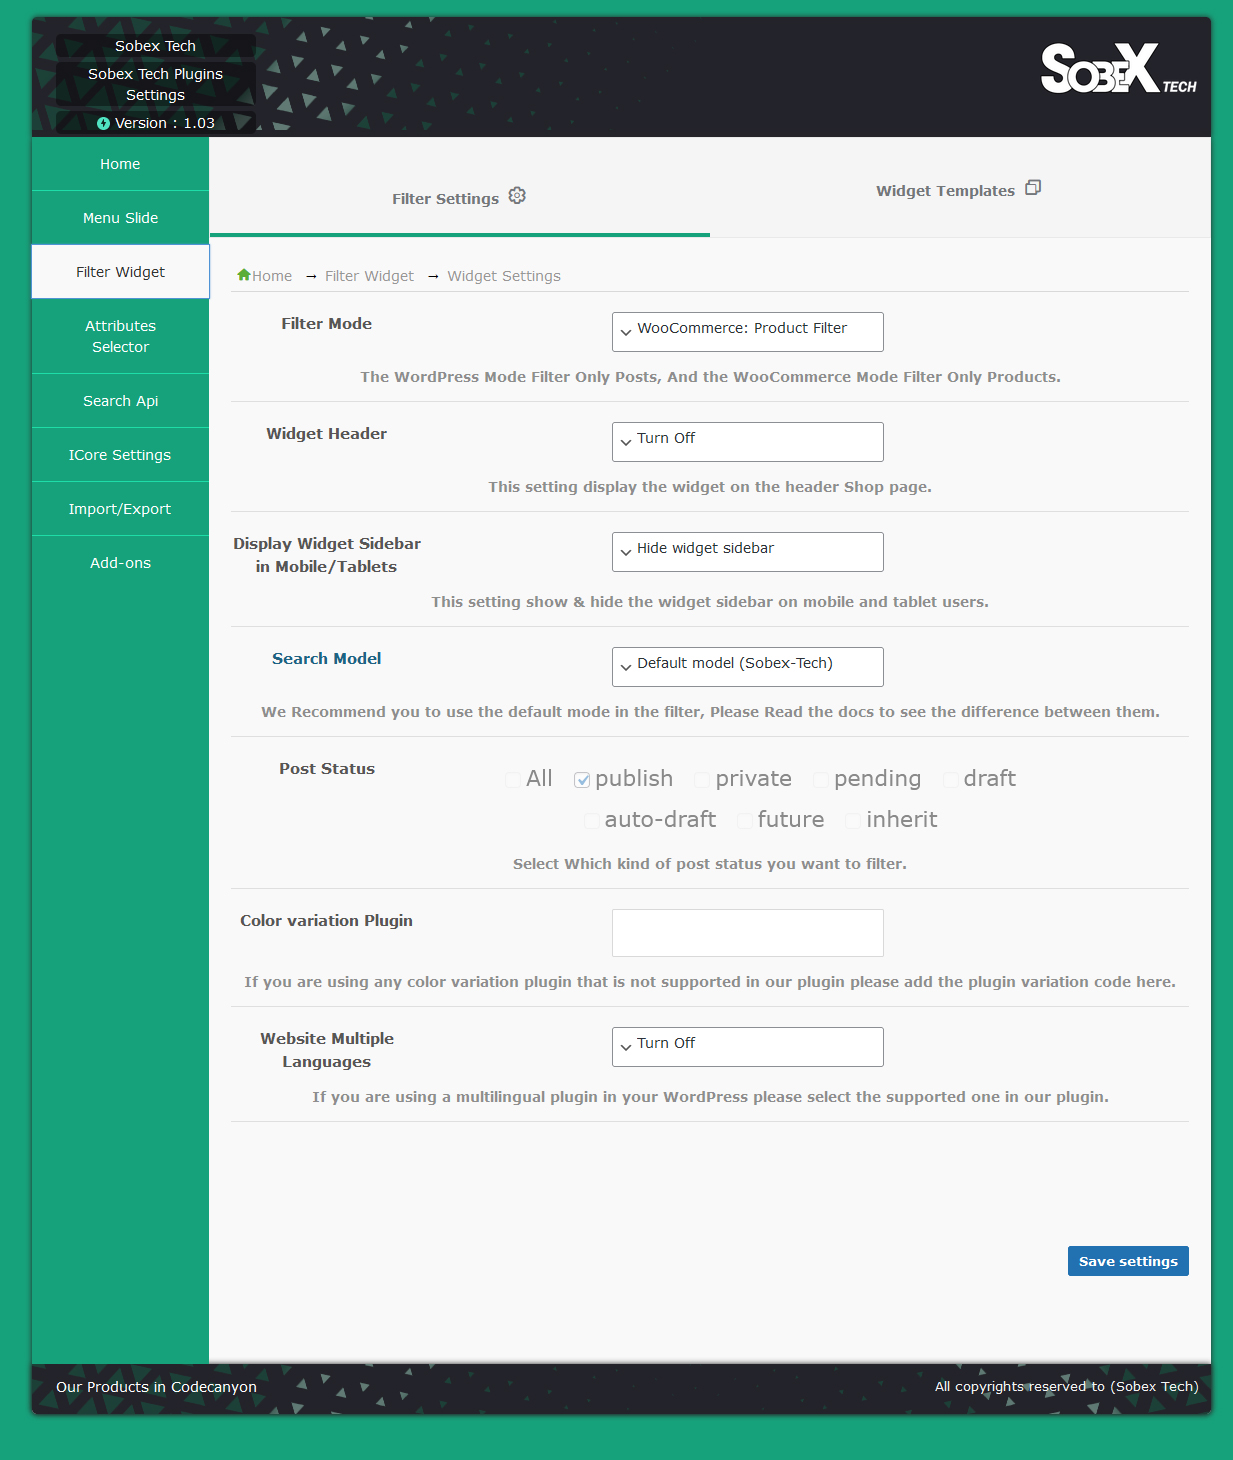Open Add-ons in the sidebar
Viewport: 1233px width, 1460px height.
pos(120,563)
